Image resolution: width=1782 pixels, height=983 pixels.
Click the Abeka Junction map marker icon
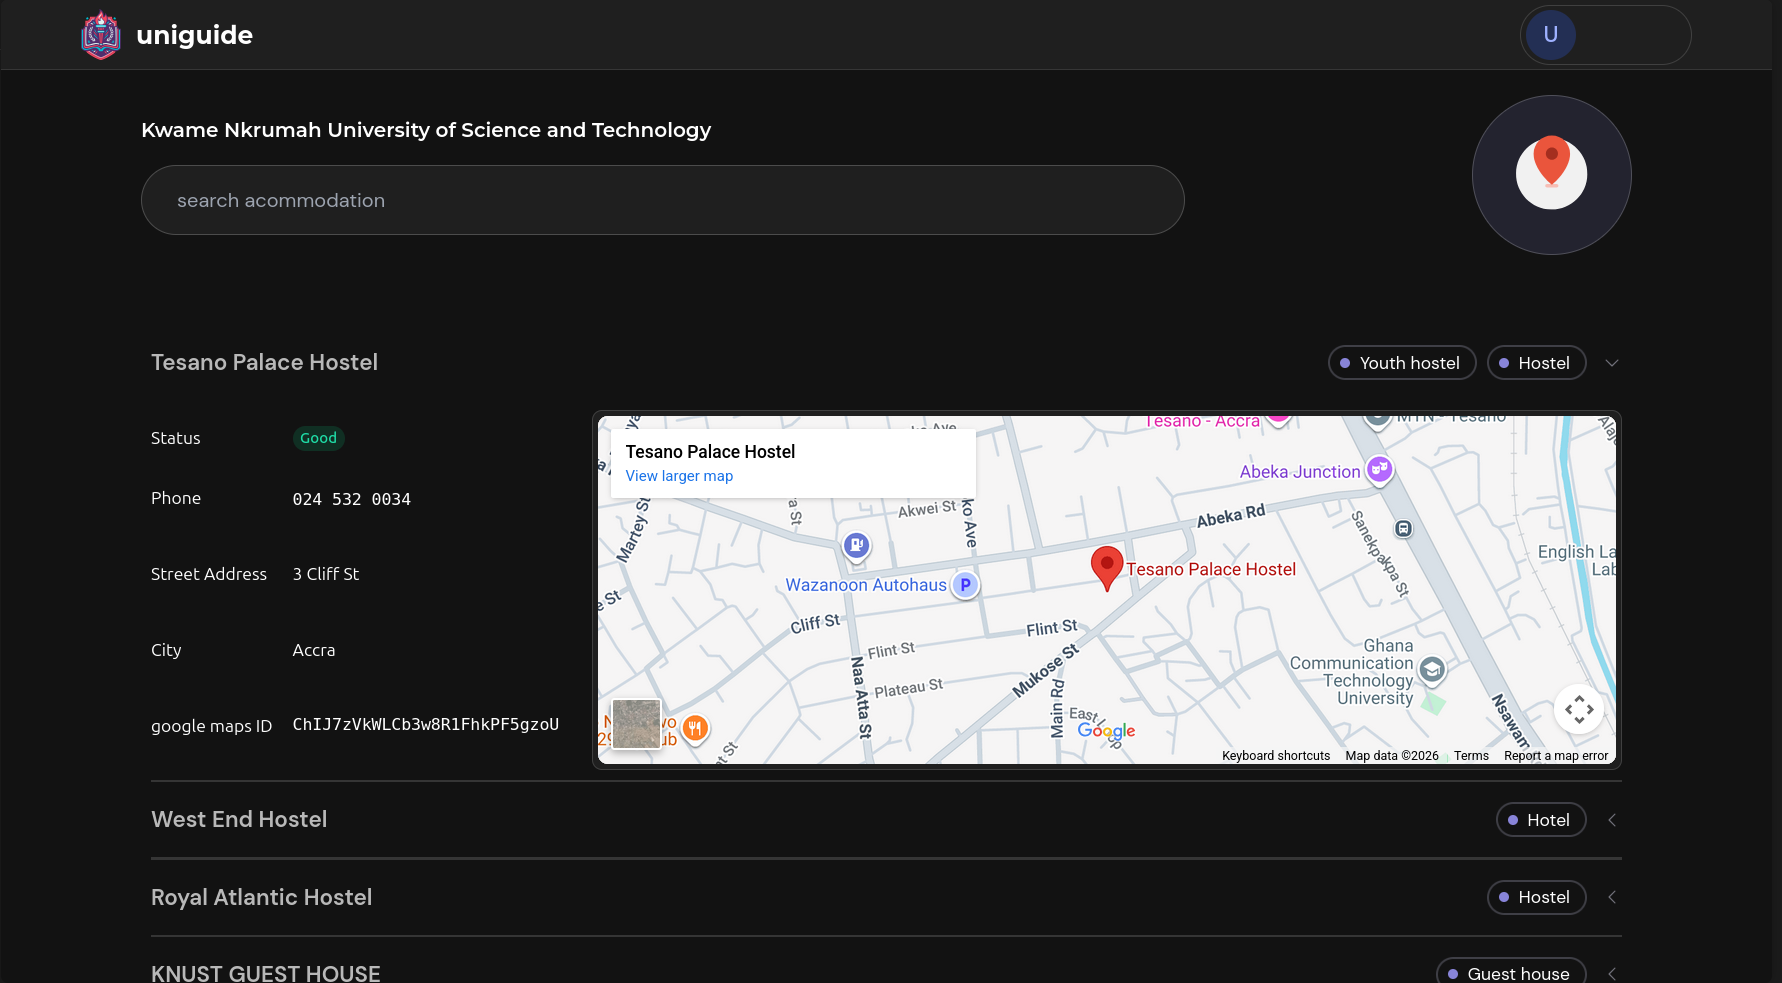pyautogui.click(x=1380, y=469)
